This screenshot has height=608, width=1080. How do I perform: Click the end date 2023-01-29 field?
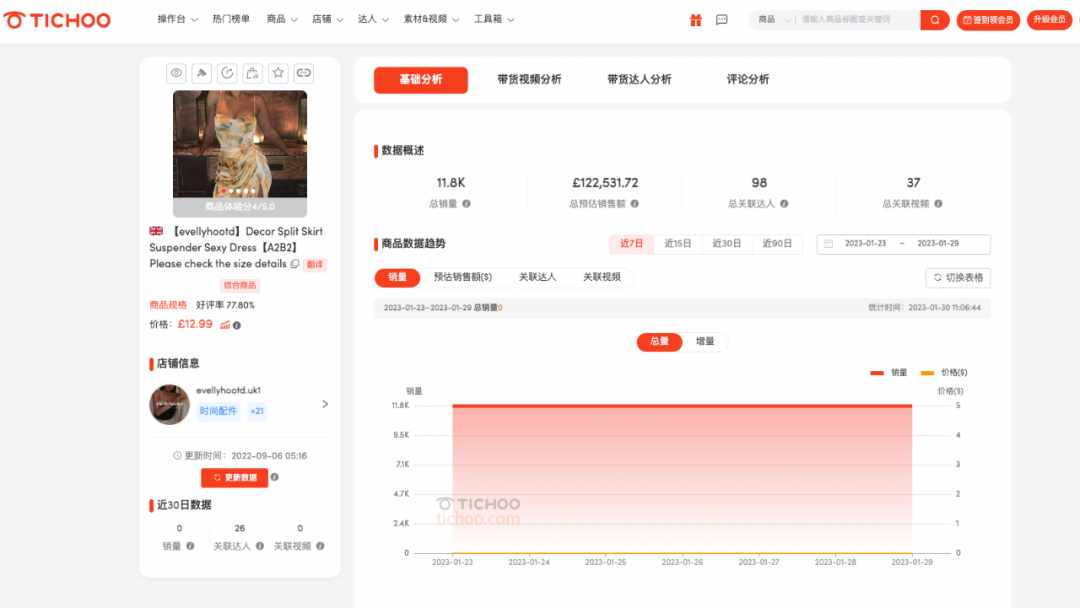click(938, 244)
